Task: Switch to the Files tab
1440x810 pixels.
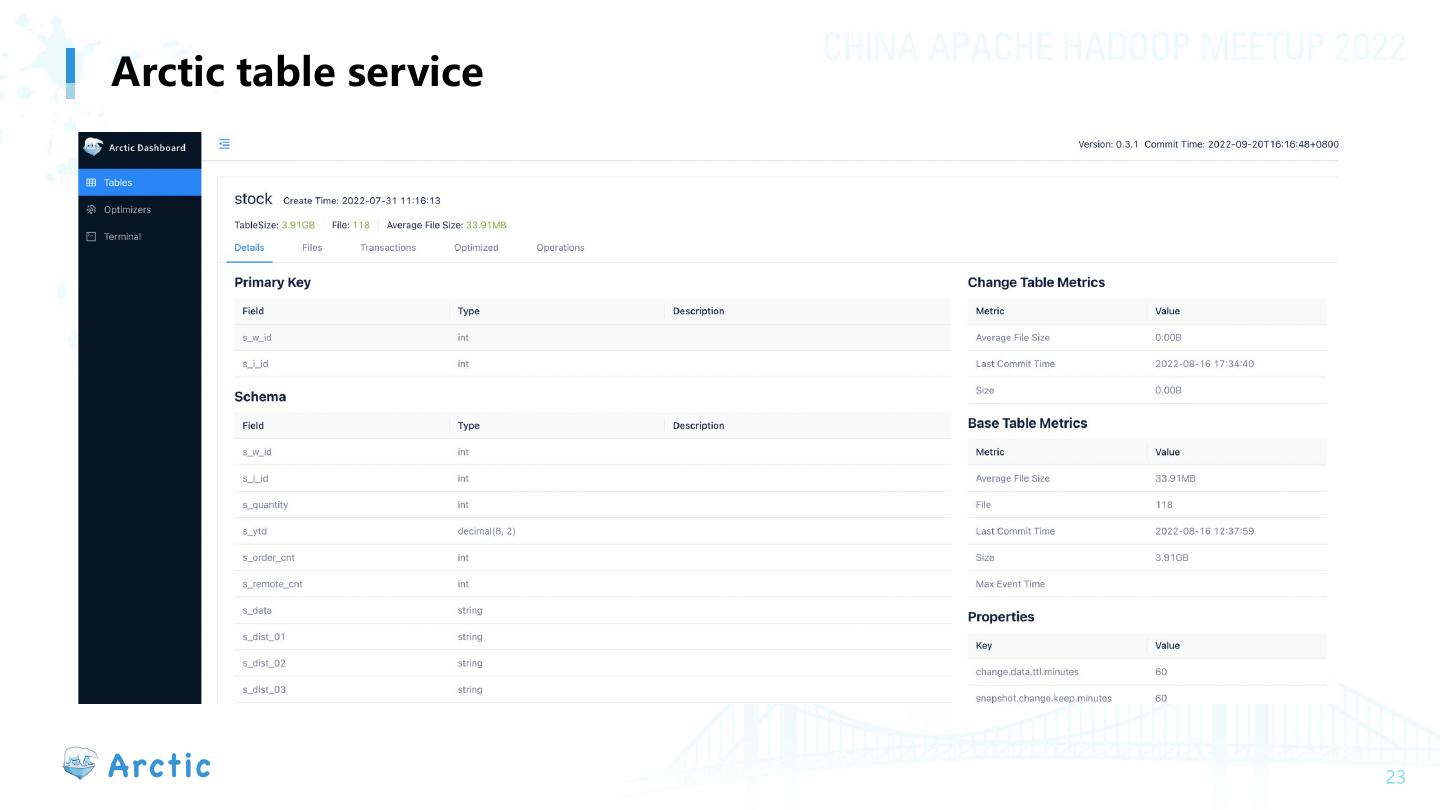Action: (312, 248)
